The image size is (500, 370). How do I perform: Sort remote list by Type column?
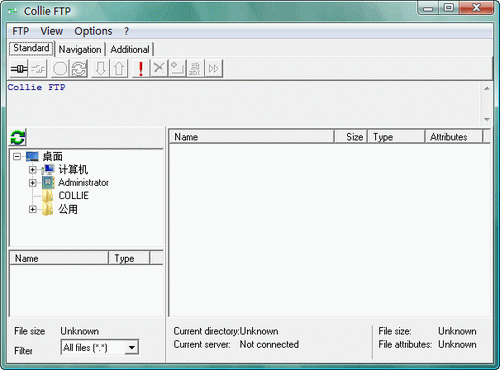pos(396,137)
